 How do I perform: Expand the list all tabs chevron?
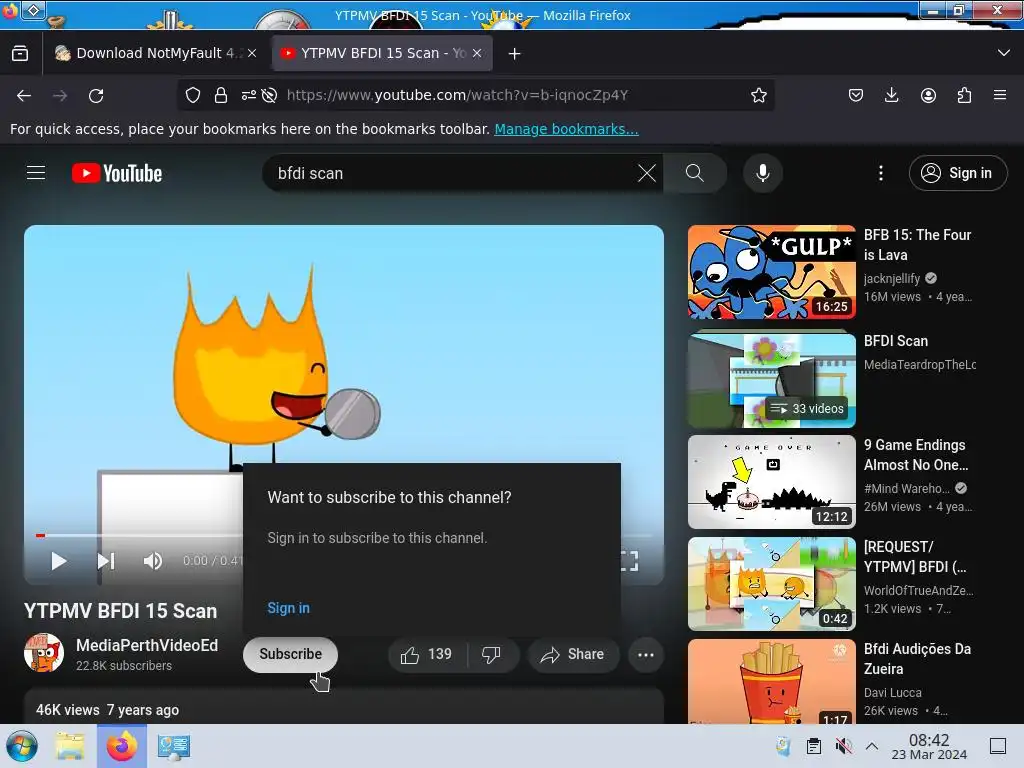(1004, 53)
